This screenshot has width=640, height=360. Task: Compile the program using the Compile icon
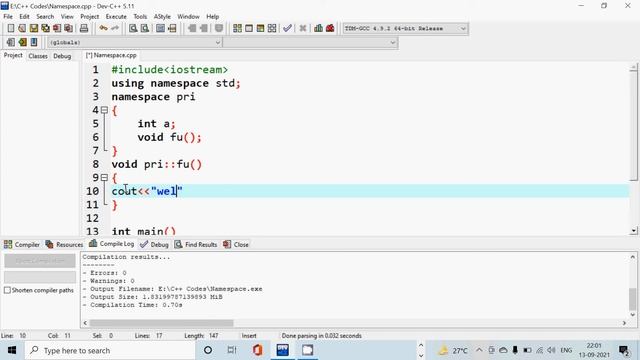237,28
